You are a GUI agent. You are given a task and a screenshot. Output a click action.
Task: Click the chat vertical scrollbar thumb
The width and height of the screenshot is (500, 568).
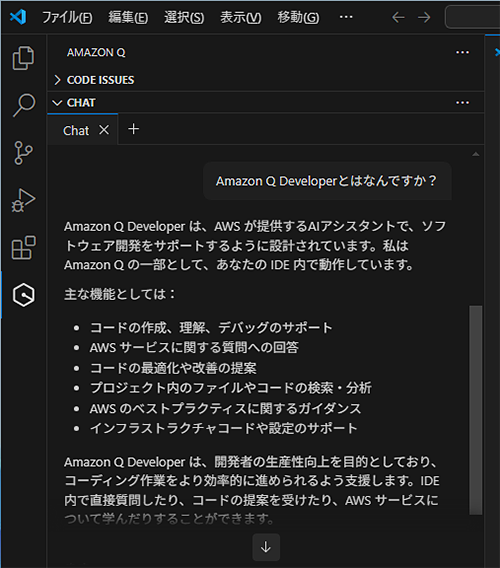(x=475, y=410)
